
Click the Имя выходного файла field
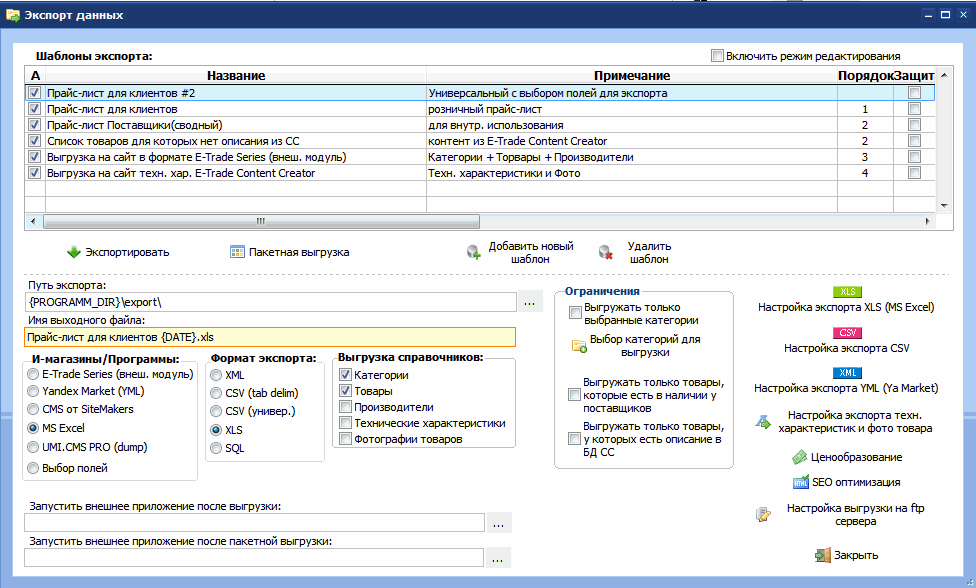(270, 337)
